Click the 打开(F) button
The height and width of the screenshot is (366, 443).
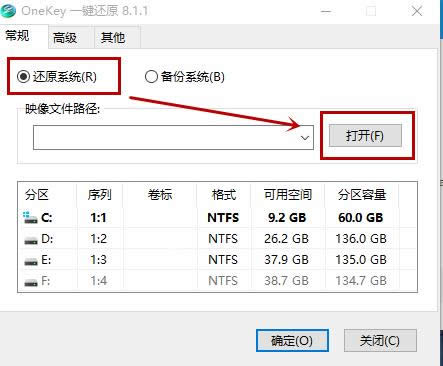click(365, 136)
